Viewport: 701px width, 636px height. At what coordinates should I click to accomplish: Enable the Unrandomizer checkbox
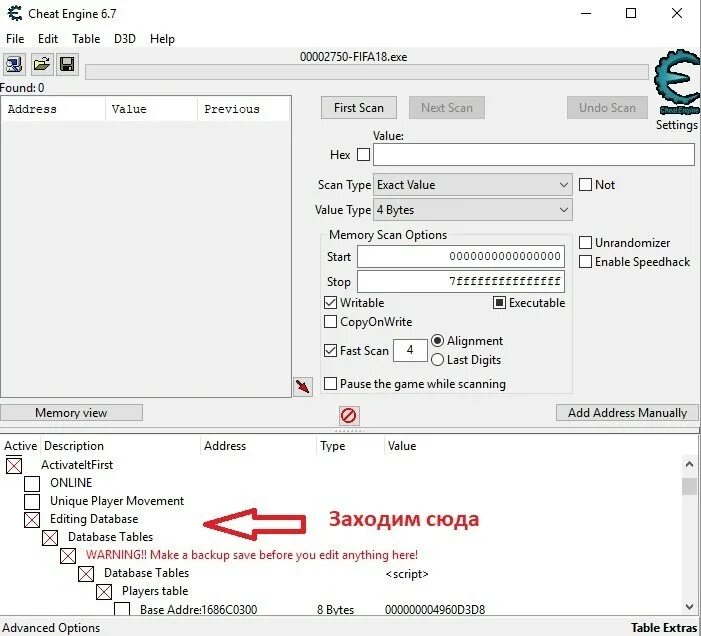click(x=585, y=243)
